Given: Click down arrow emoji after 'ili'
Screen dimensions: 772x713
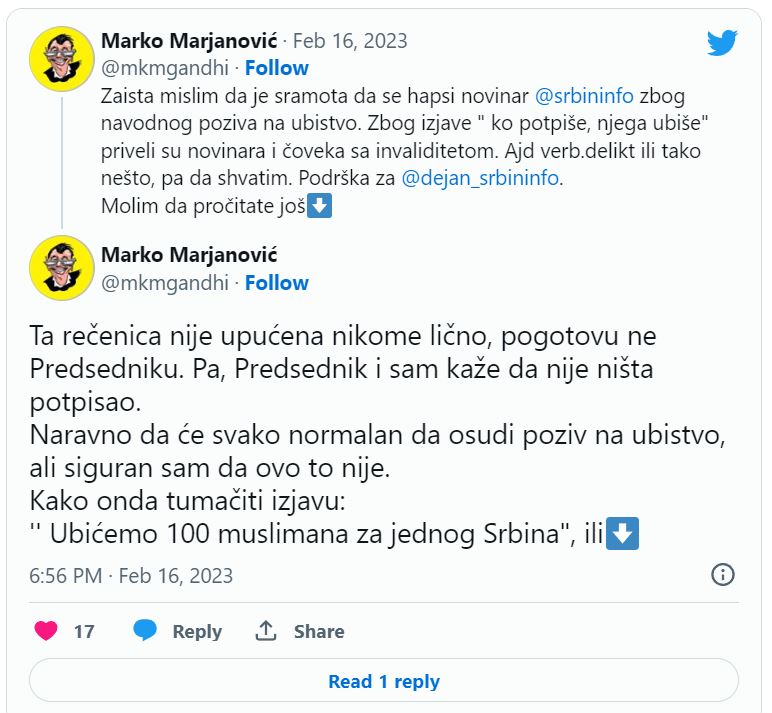Looking at the screenshot, I should (x=623, y=534).
